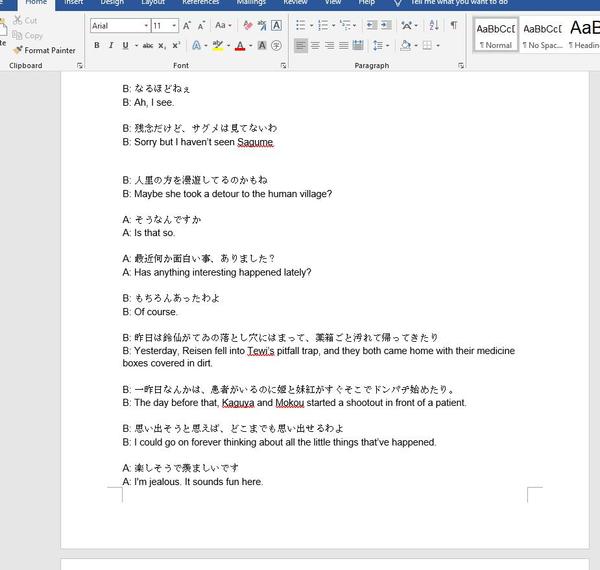This screenshot has width=600, height=570.
Task: Apply text highlight color
Action: coord(217,46)
